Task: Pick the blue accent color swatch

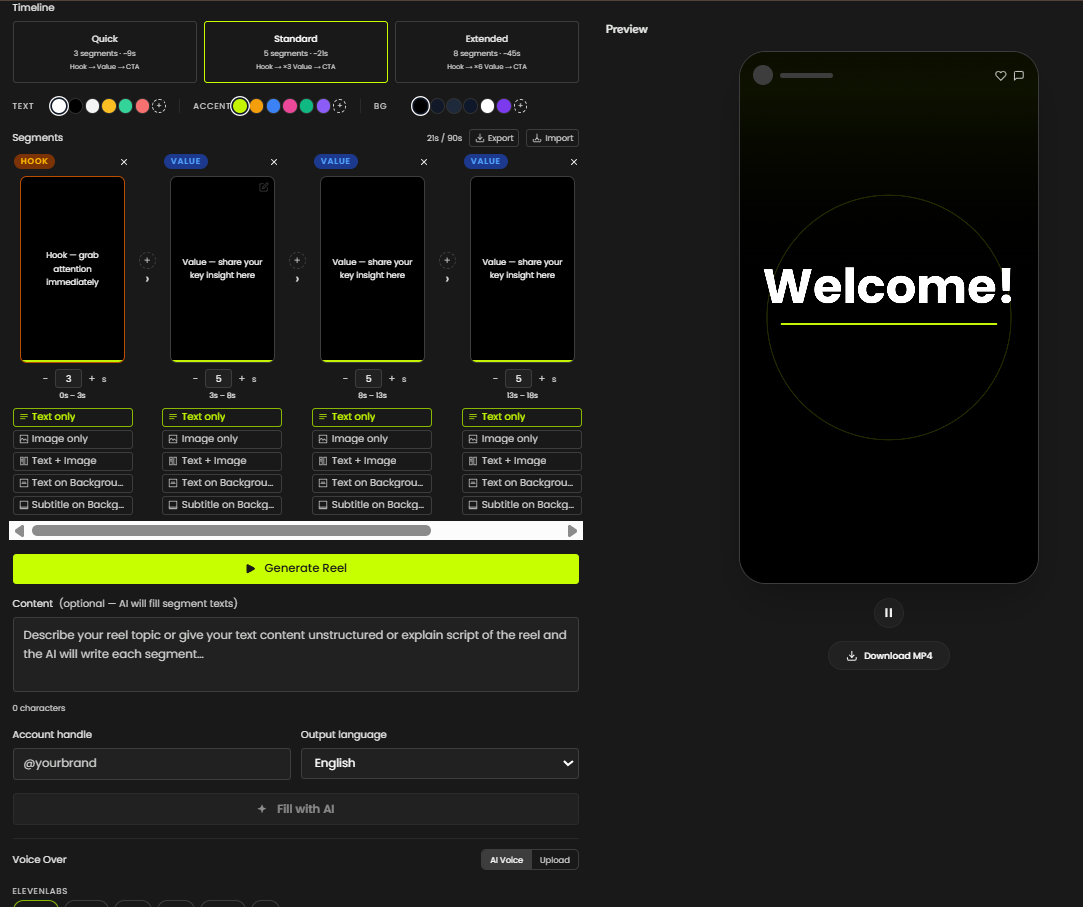Action: point(274,106)
